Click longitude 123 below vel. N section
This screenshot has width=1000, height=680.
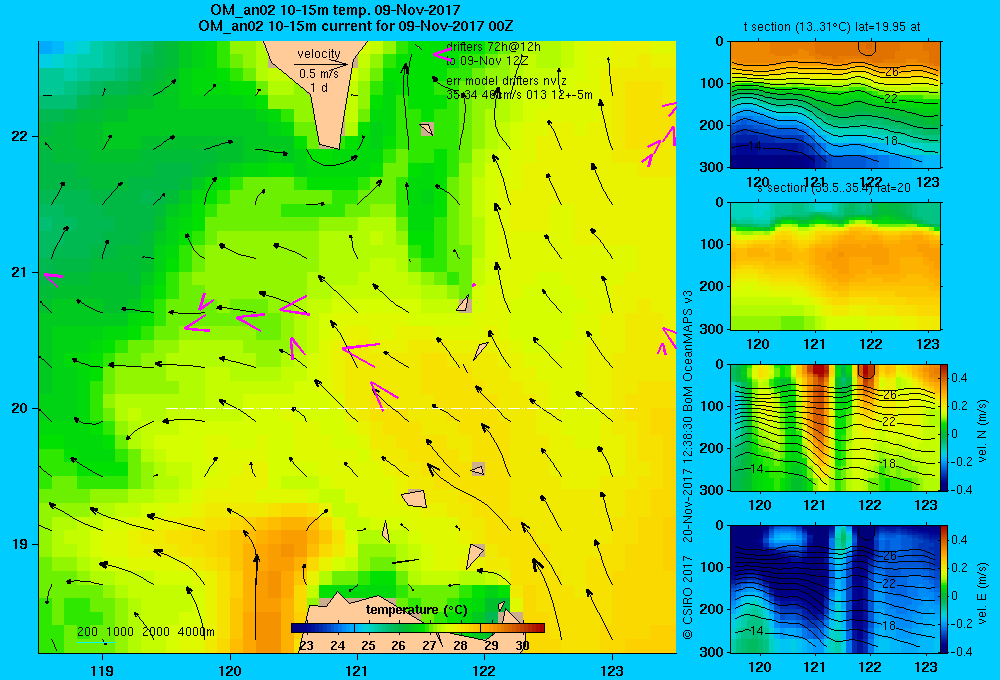tap(927, 506)
